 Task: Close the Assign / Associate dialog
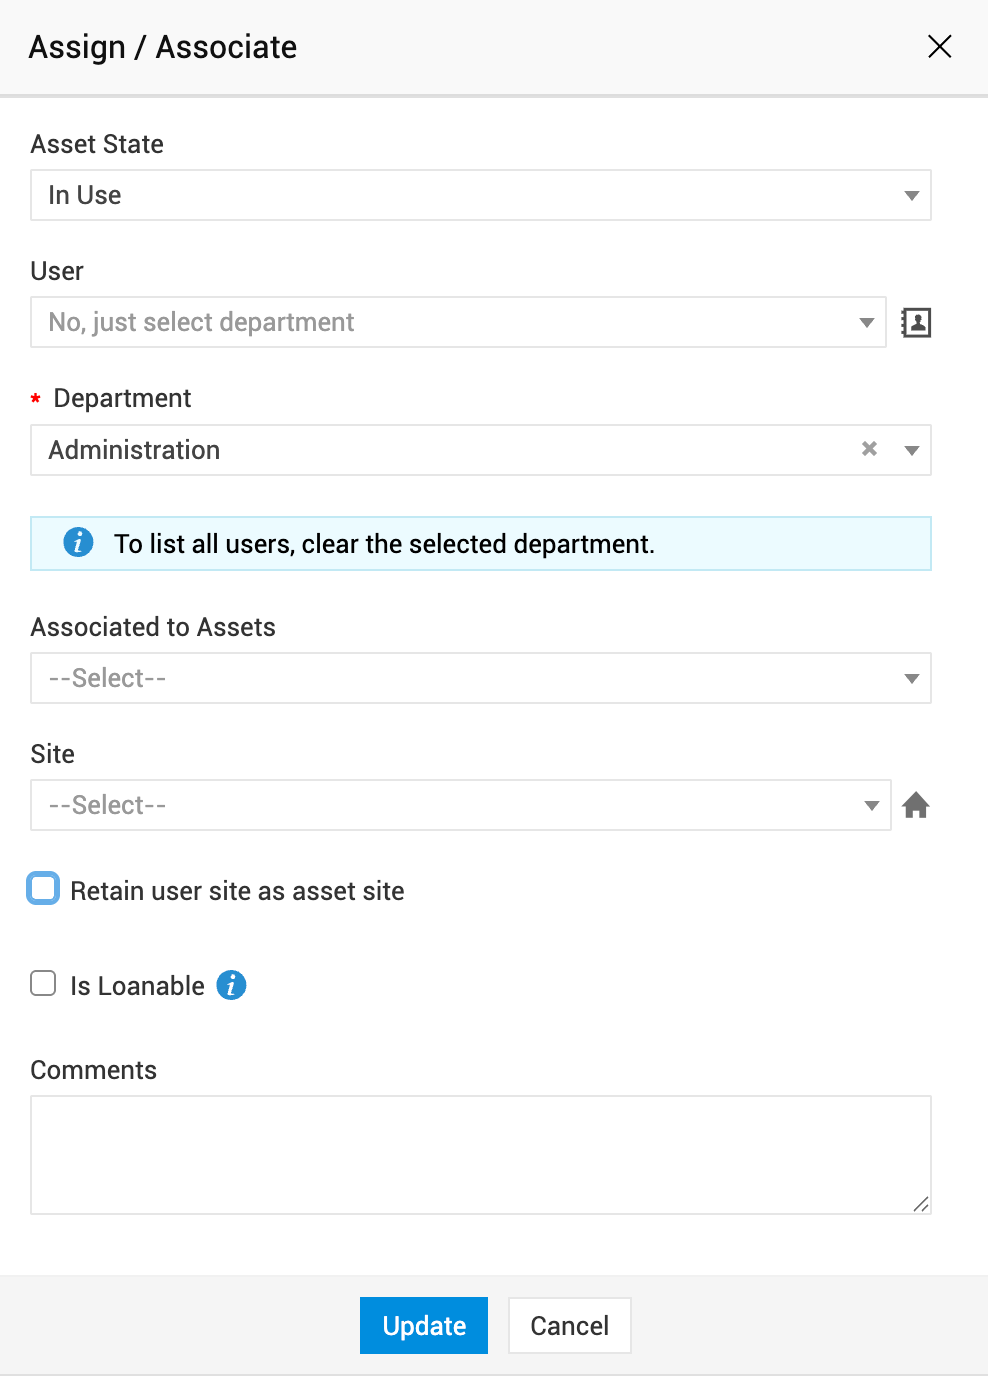[x=939, y=47]
